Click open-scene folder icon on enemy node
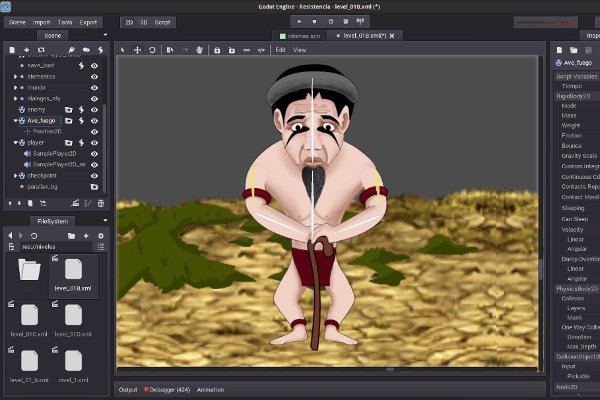 pyautogui.click(x=68, y=110)
